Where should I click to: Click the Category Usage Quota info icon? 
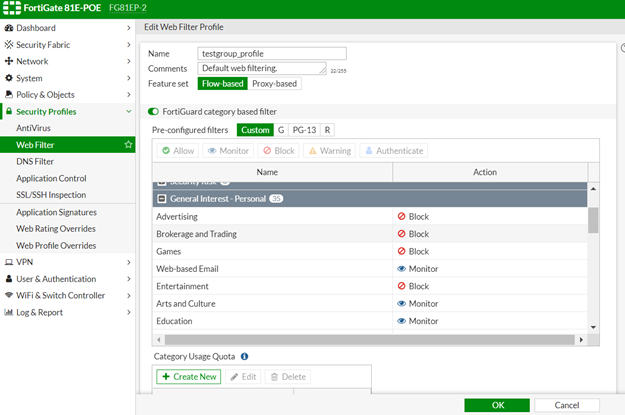coord(244,356)
